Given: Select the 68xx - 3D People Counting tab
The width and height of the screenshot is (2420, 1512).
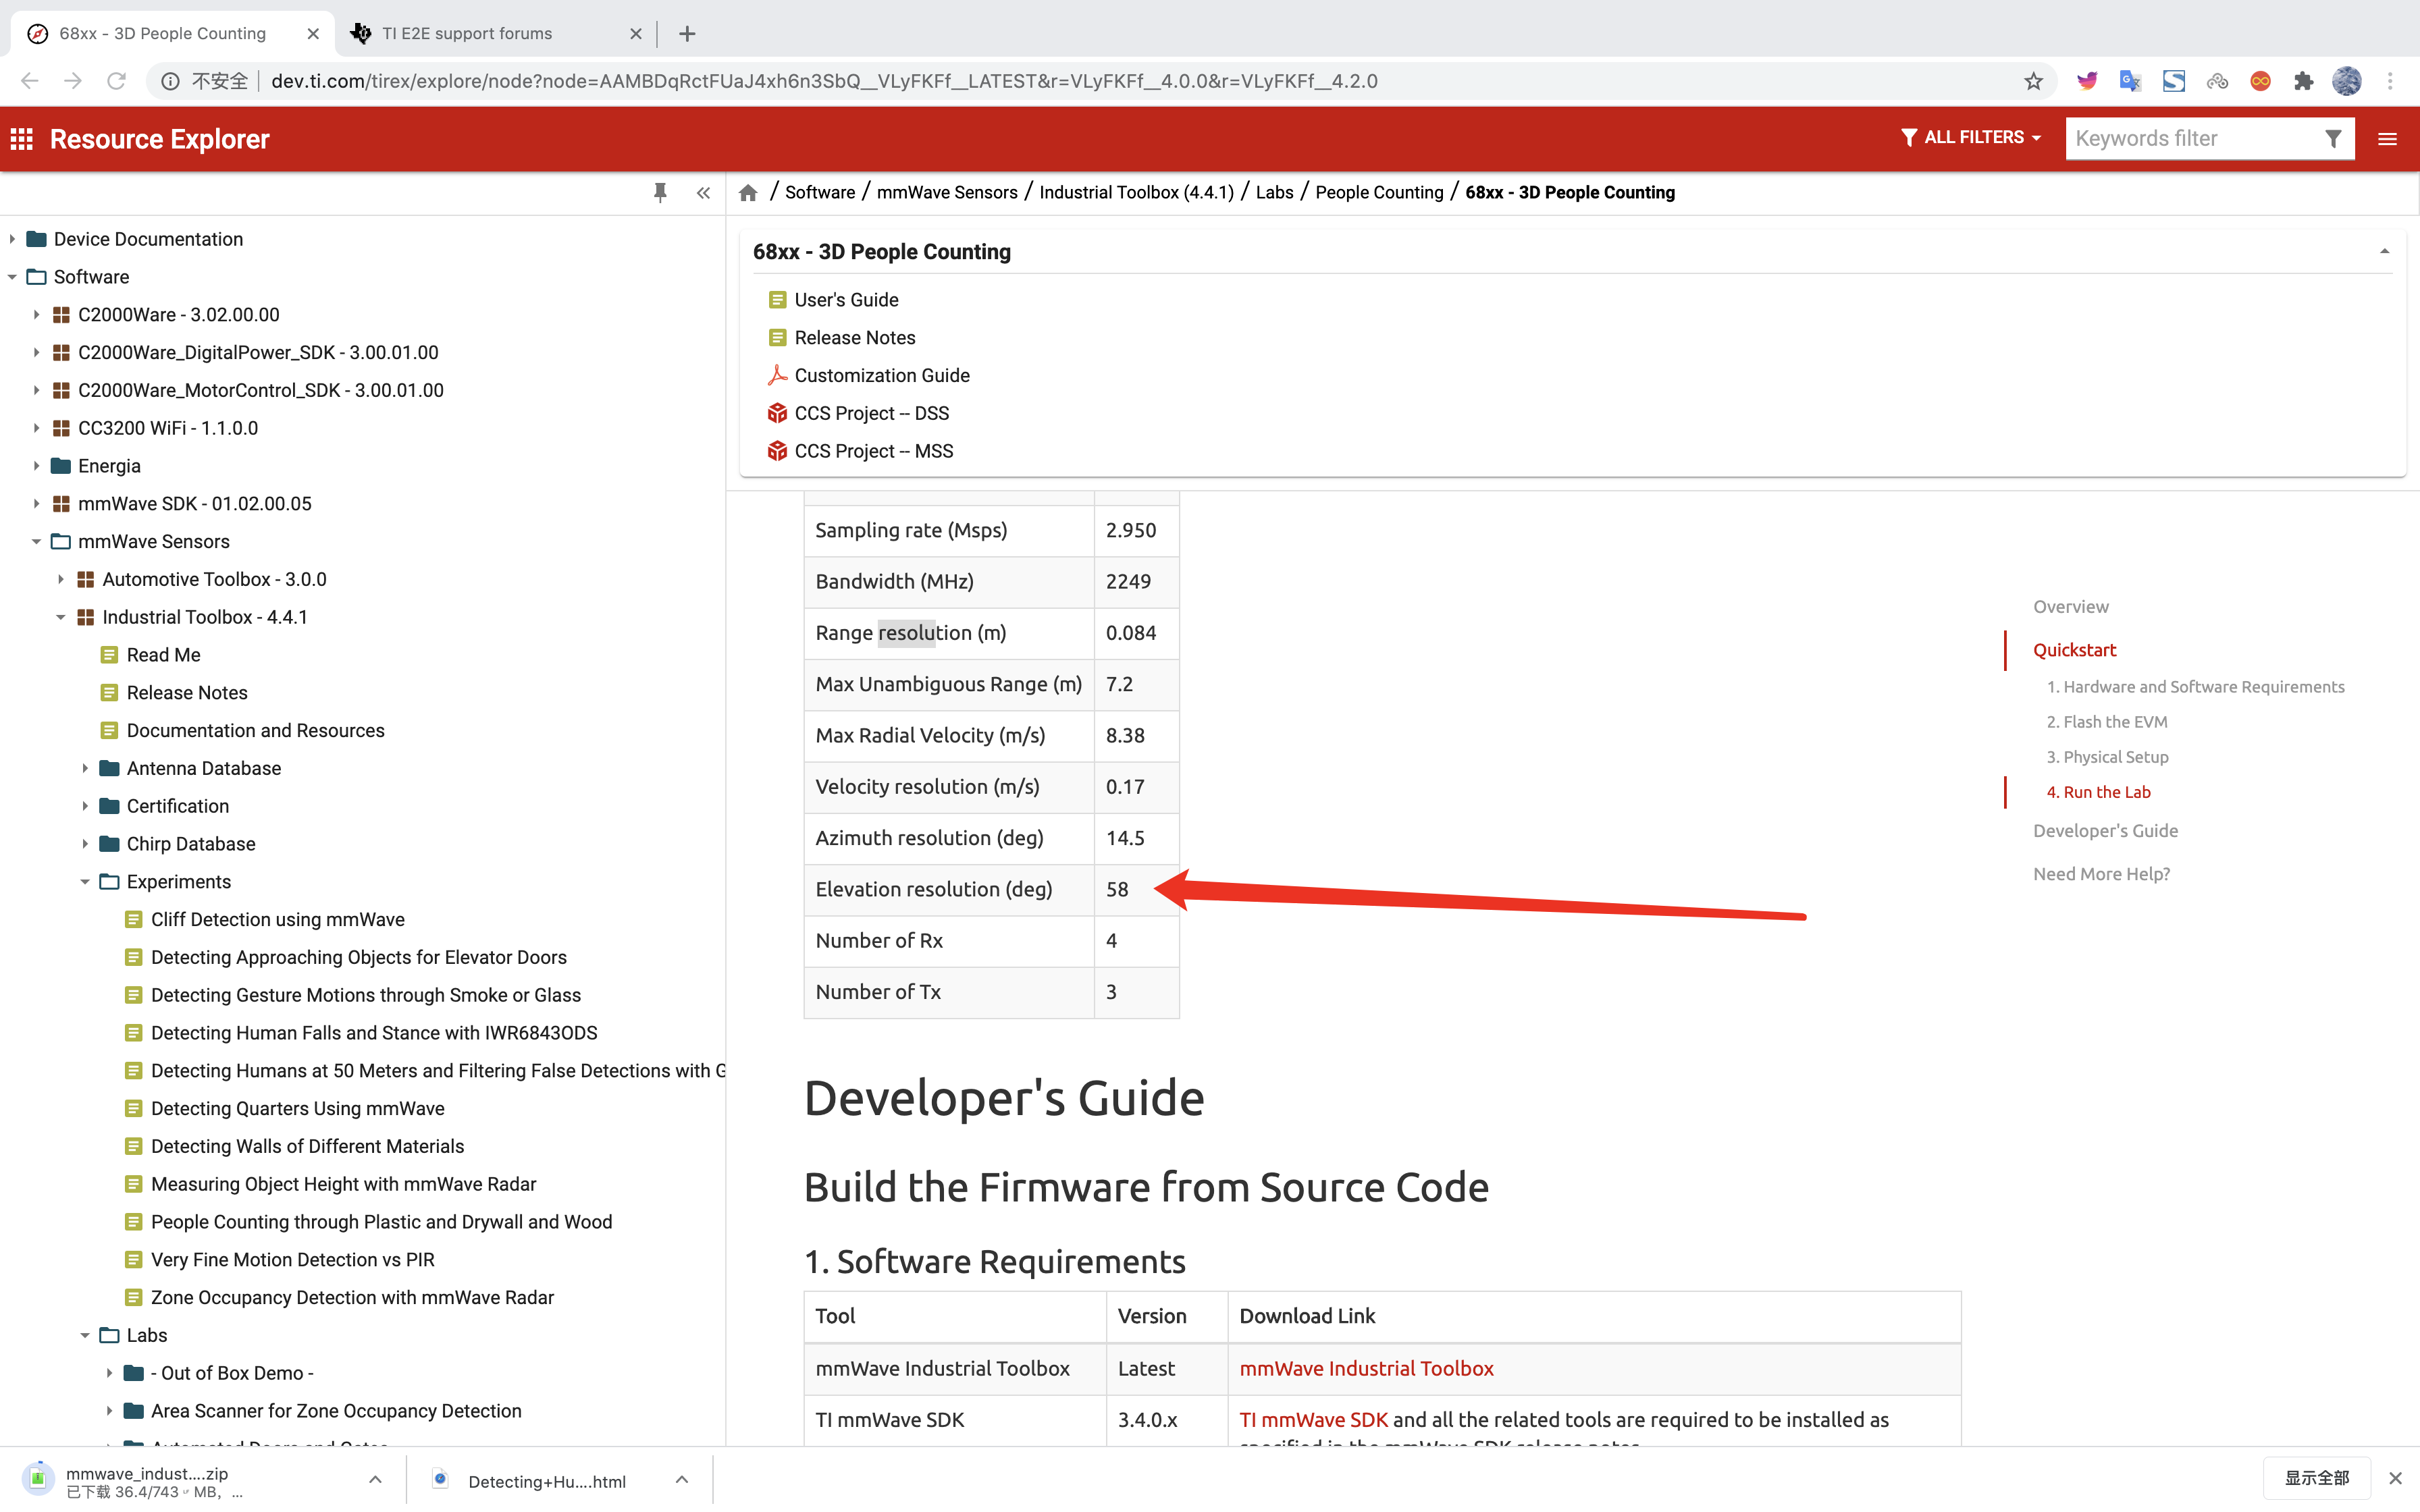Looking at the screenshot, I should 172,33.
